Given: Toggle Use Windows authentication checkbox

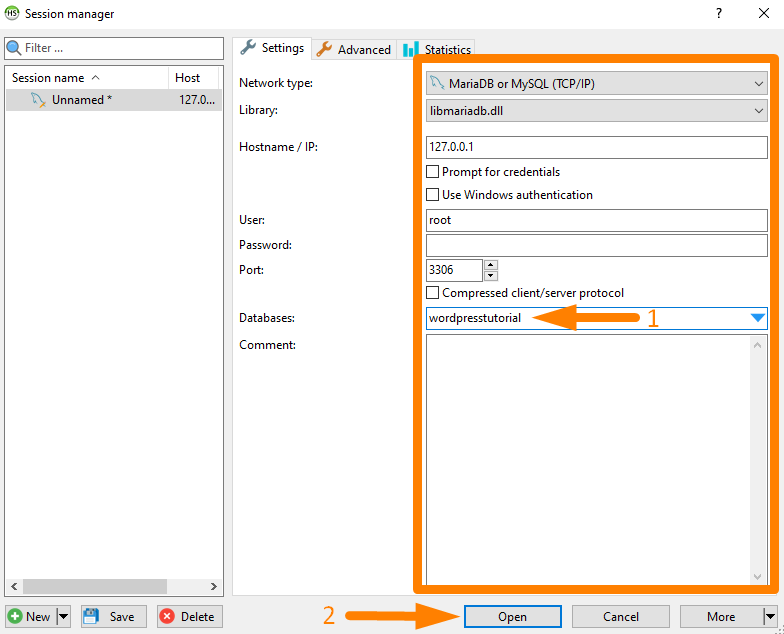Looking at the screenshot, I should pyautogui.click(x=432, y=194).
